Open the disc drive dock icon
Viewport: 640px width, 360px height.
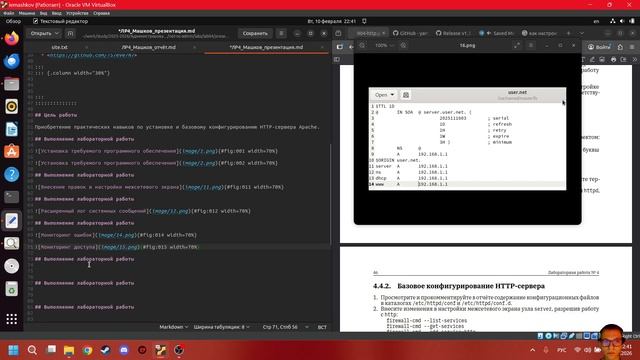coord(11,266)
